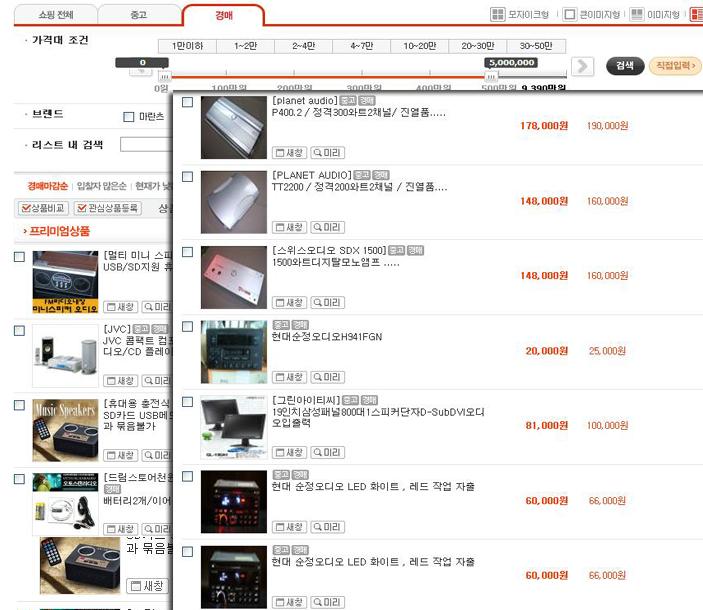The width and height of the screenshot is (703, 610).
Task: Open the 현대순정오디오H941FGN listing in new window
Action: tap(290, 377)
